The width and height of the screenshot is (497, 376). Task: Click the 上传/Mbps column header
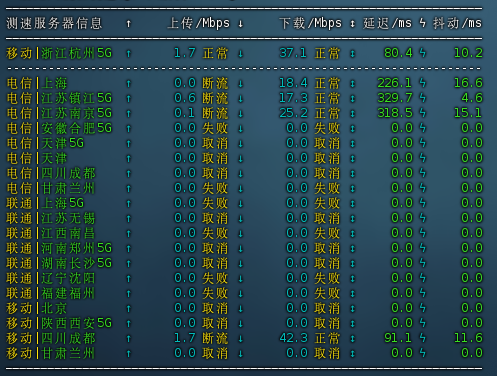199,23
